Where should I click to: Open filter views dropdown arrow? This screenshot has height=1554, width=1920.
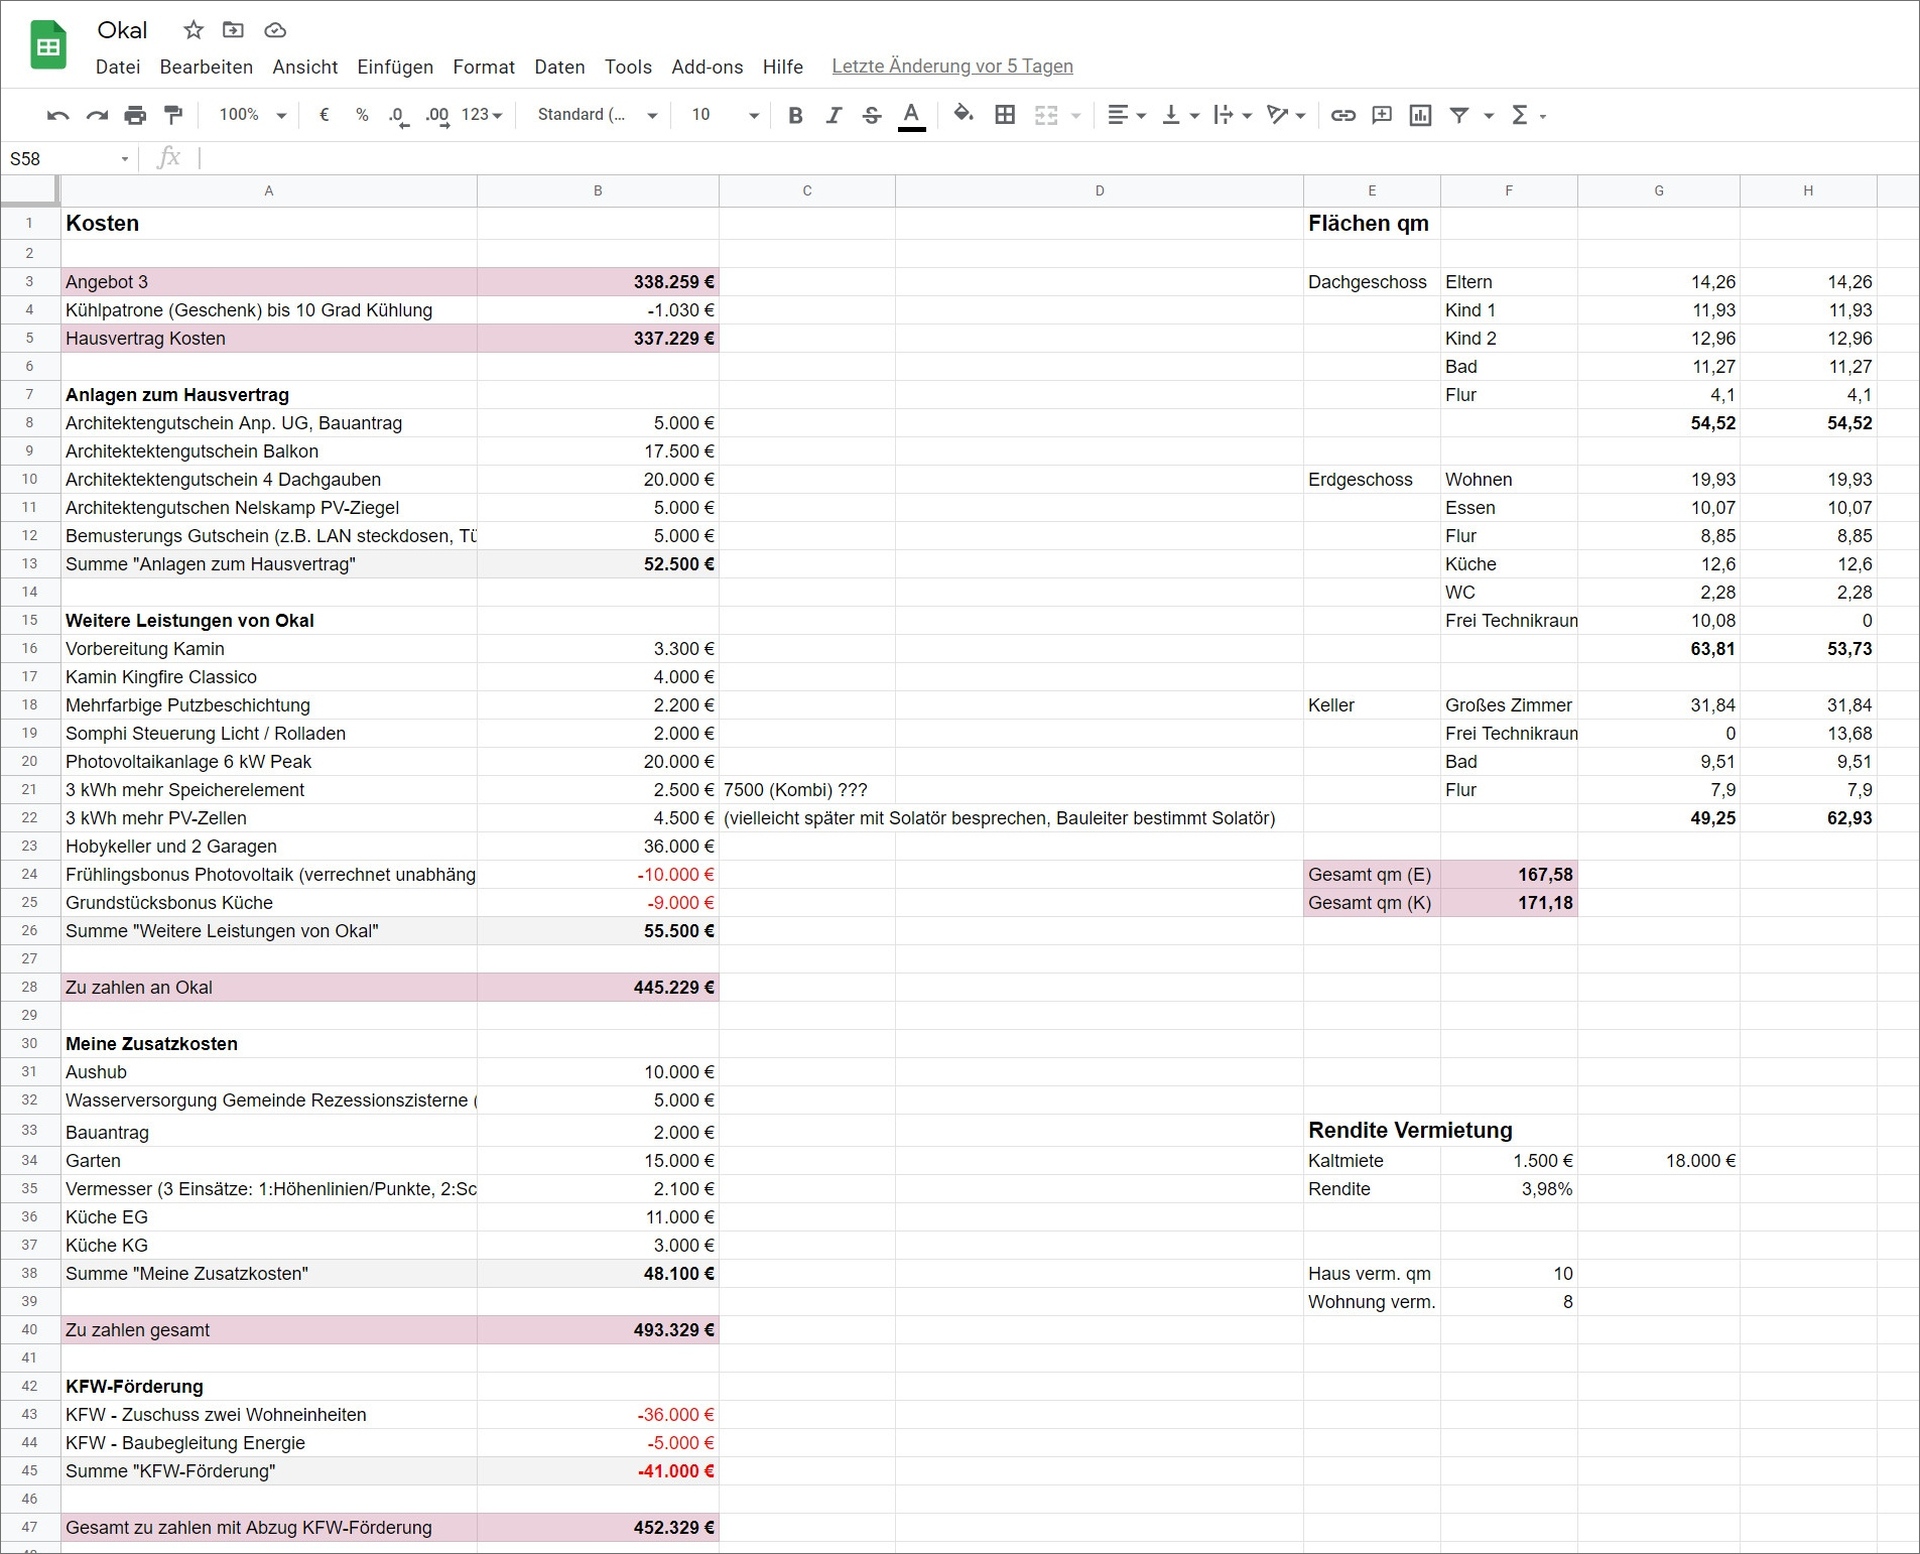[1489, 116]
